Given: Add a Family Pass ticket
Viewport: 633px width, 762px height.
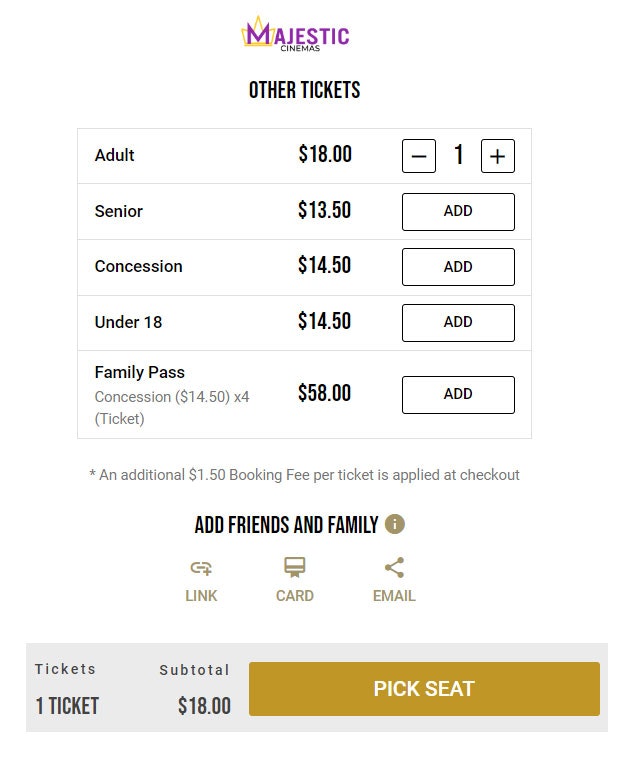Looking at the screenshot, I should tap(458, 395).
